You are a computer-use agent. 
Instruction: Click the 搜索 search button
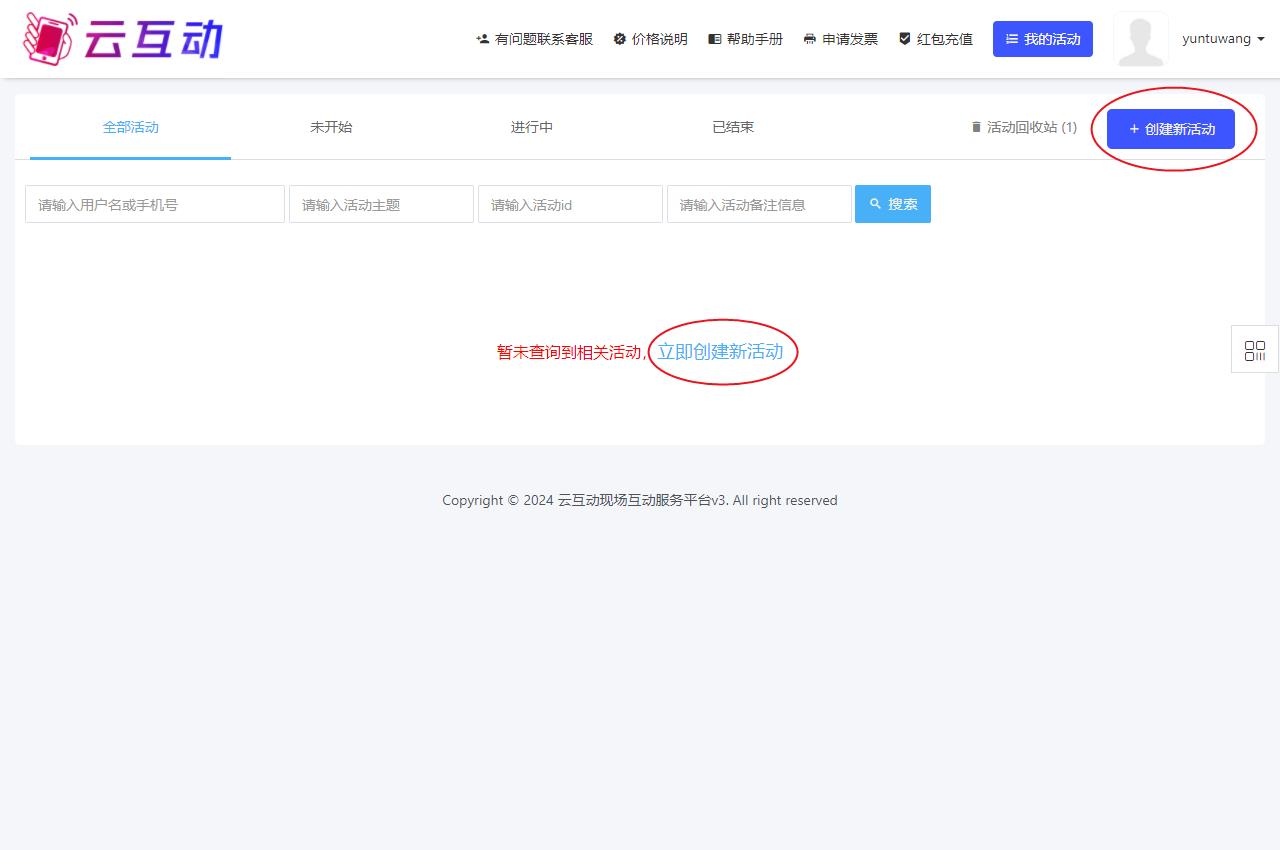[x=892, y=204]
